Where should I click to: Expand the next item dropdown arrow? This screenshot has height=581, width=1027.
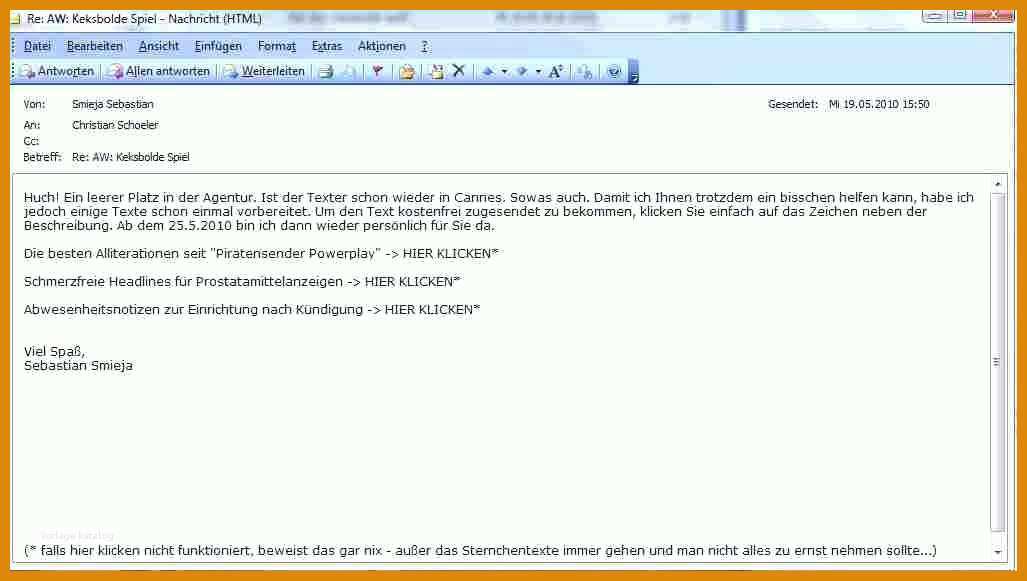tap(538, 71)
